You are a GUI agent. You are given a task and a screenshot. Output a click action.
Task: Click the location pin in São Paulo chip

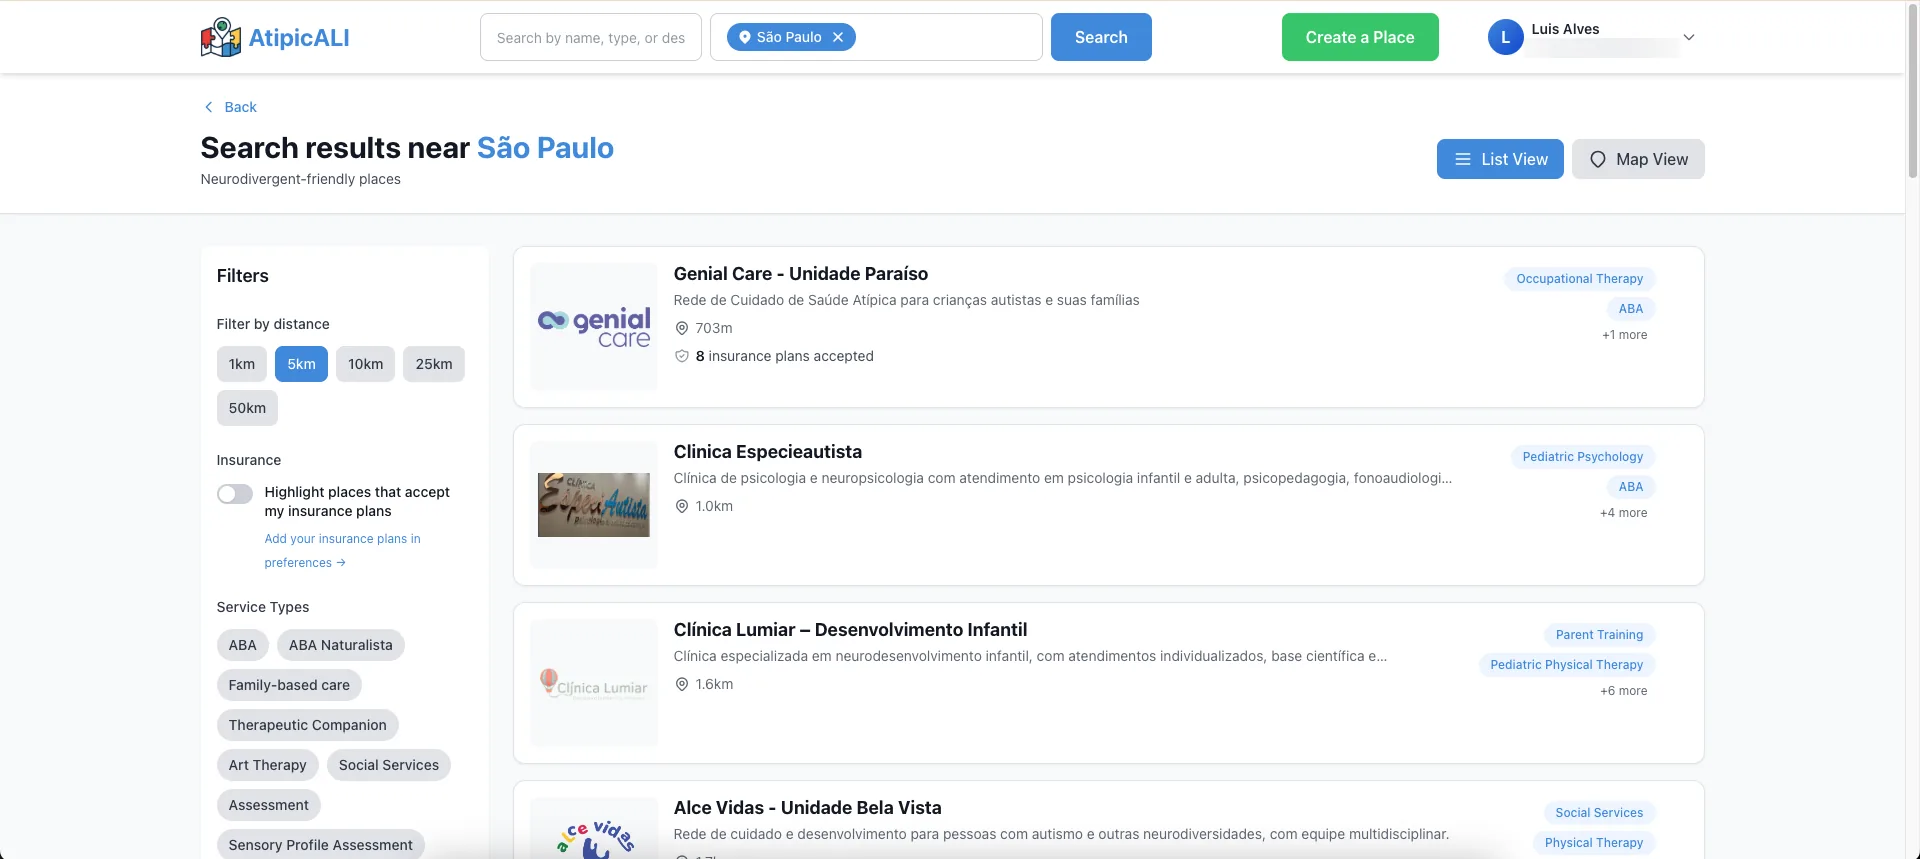click(x=744, y=37)
